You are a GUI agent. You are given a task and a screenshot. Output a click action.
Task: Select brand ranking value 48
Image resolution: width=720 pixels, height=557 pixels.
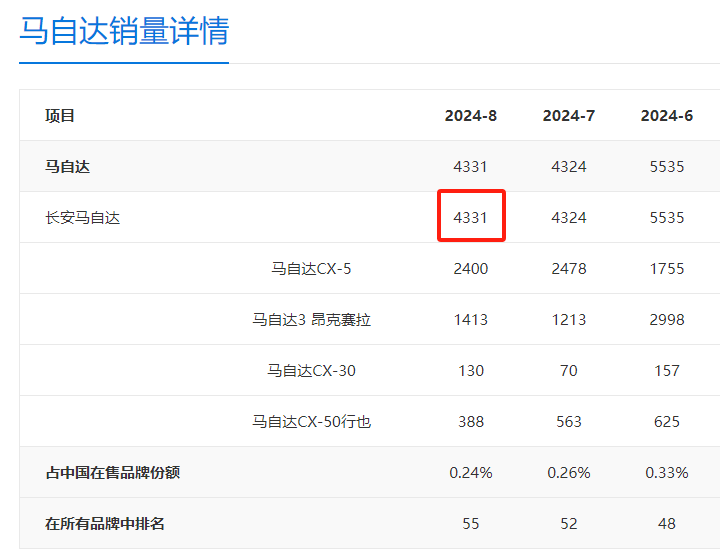(x=667, y=523)
